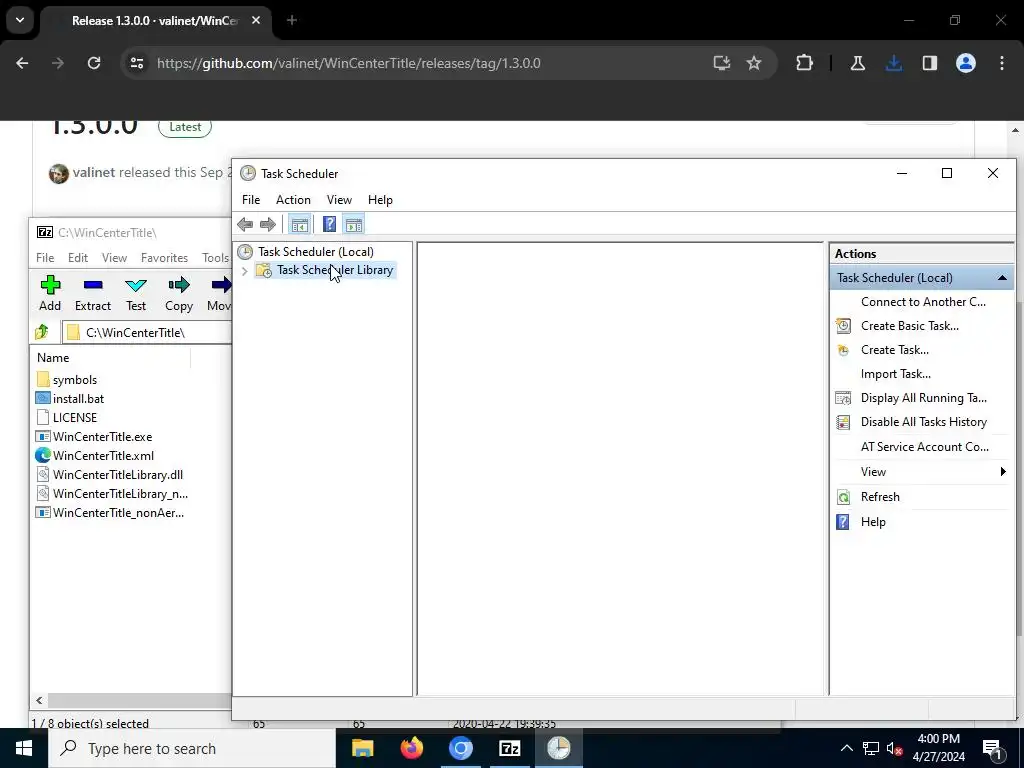
Task: Click valinet author link on GitHub
Action: (93, 172)
